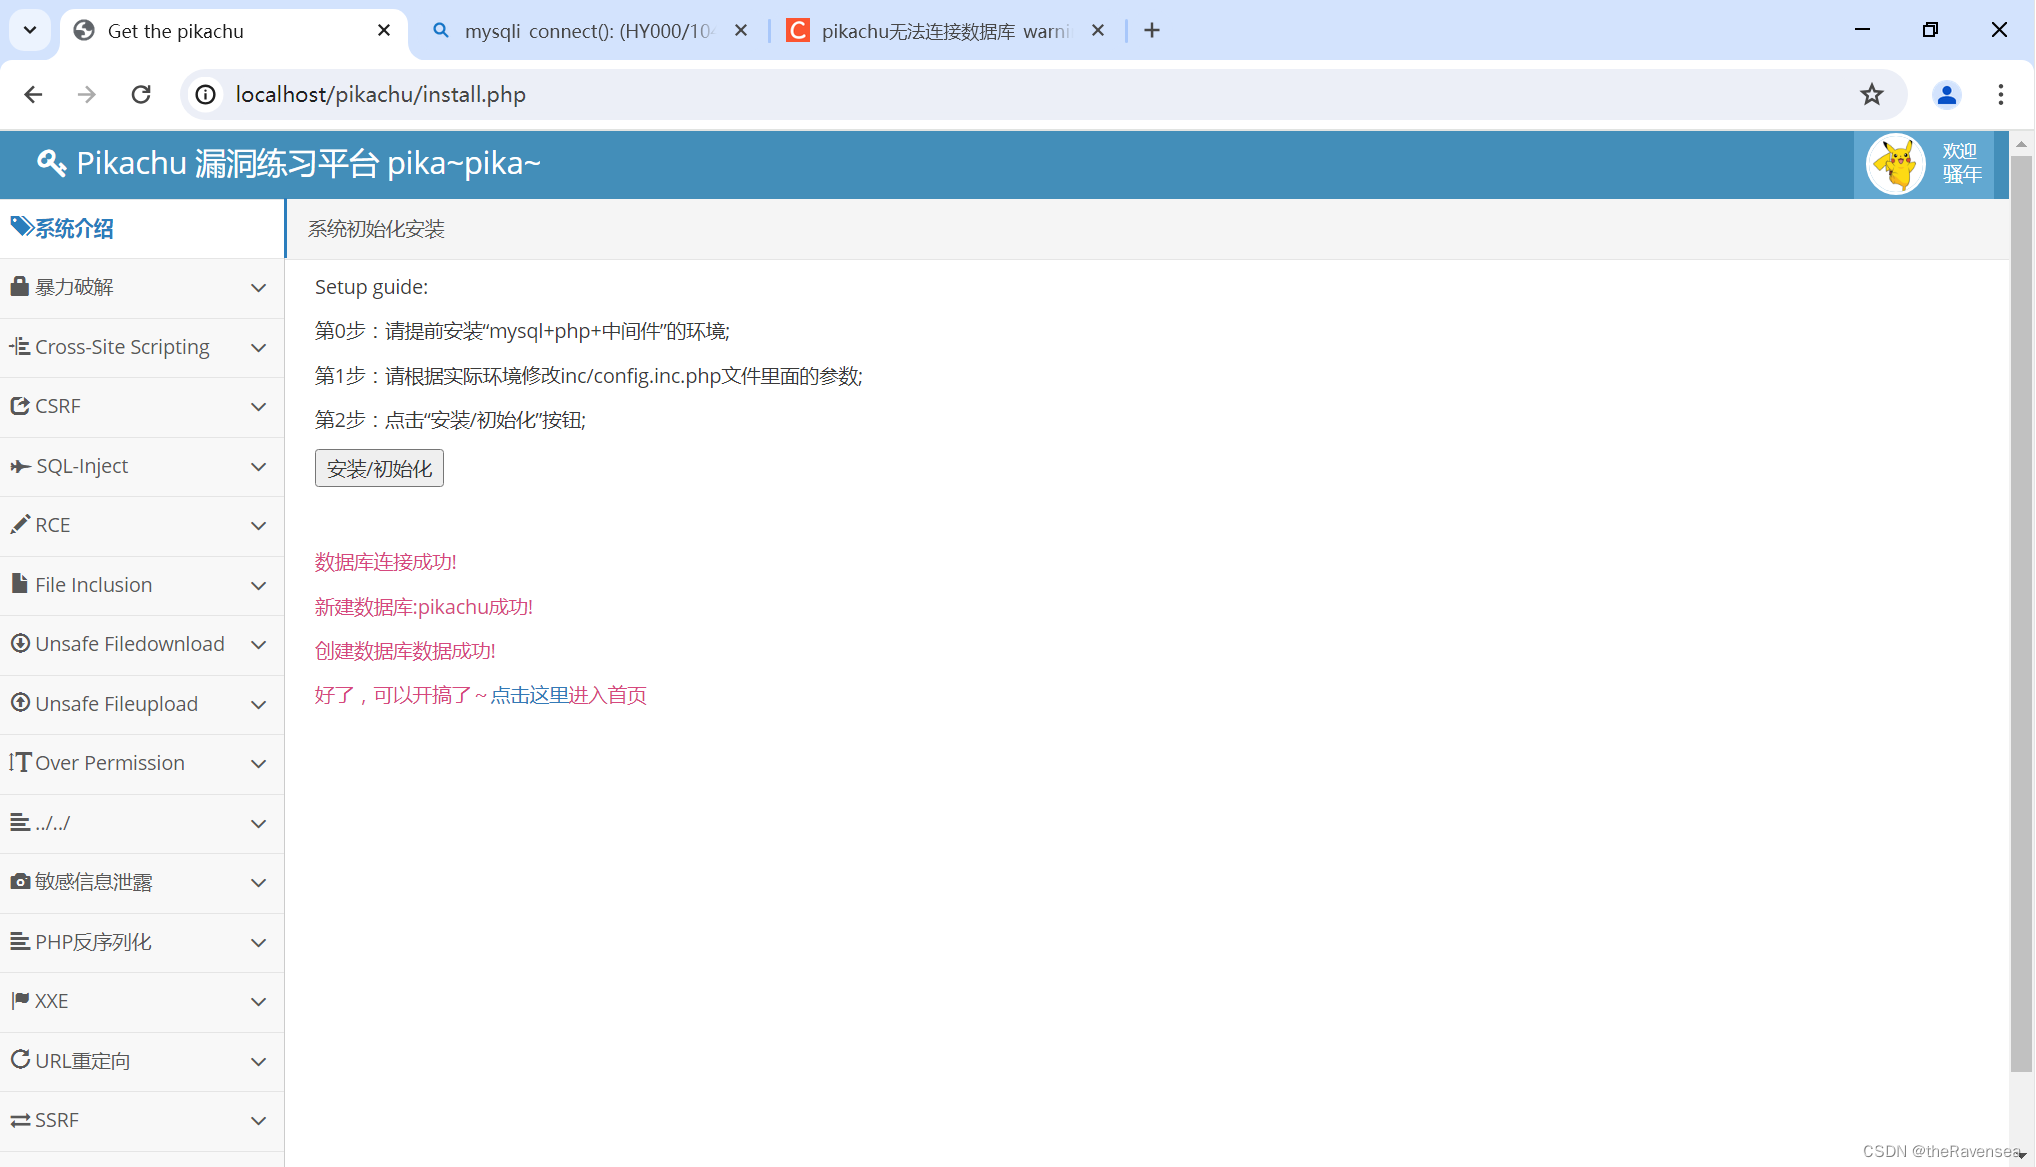2036x1167 pixels.
Task: Click the RCE pencil icon
Action: (19, 524)
